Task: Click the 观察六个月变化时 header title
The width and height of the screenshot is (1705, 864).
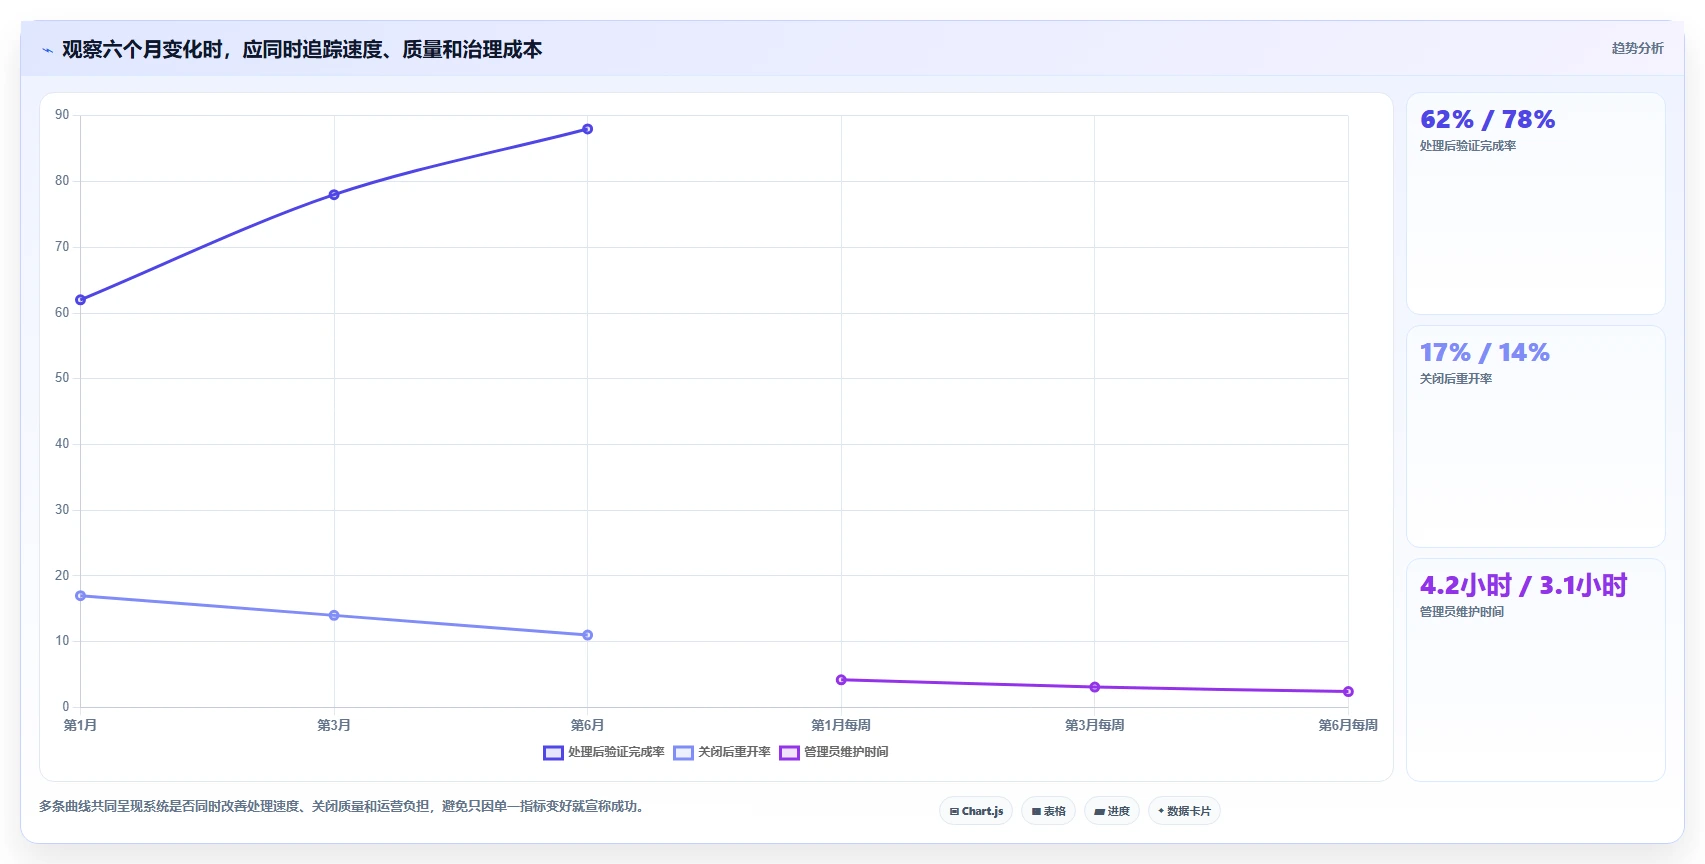Action: point(302,49)
